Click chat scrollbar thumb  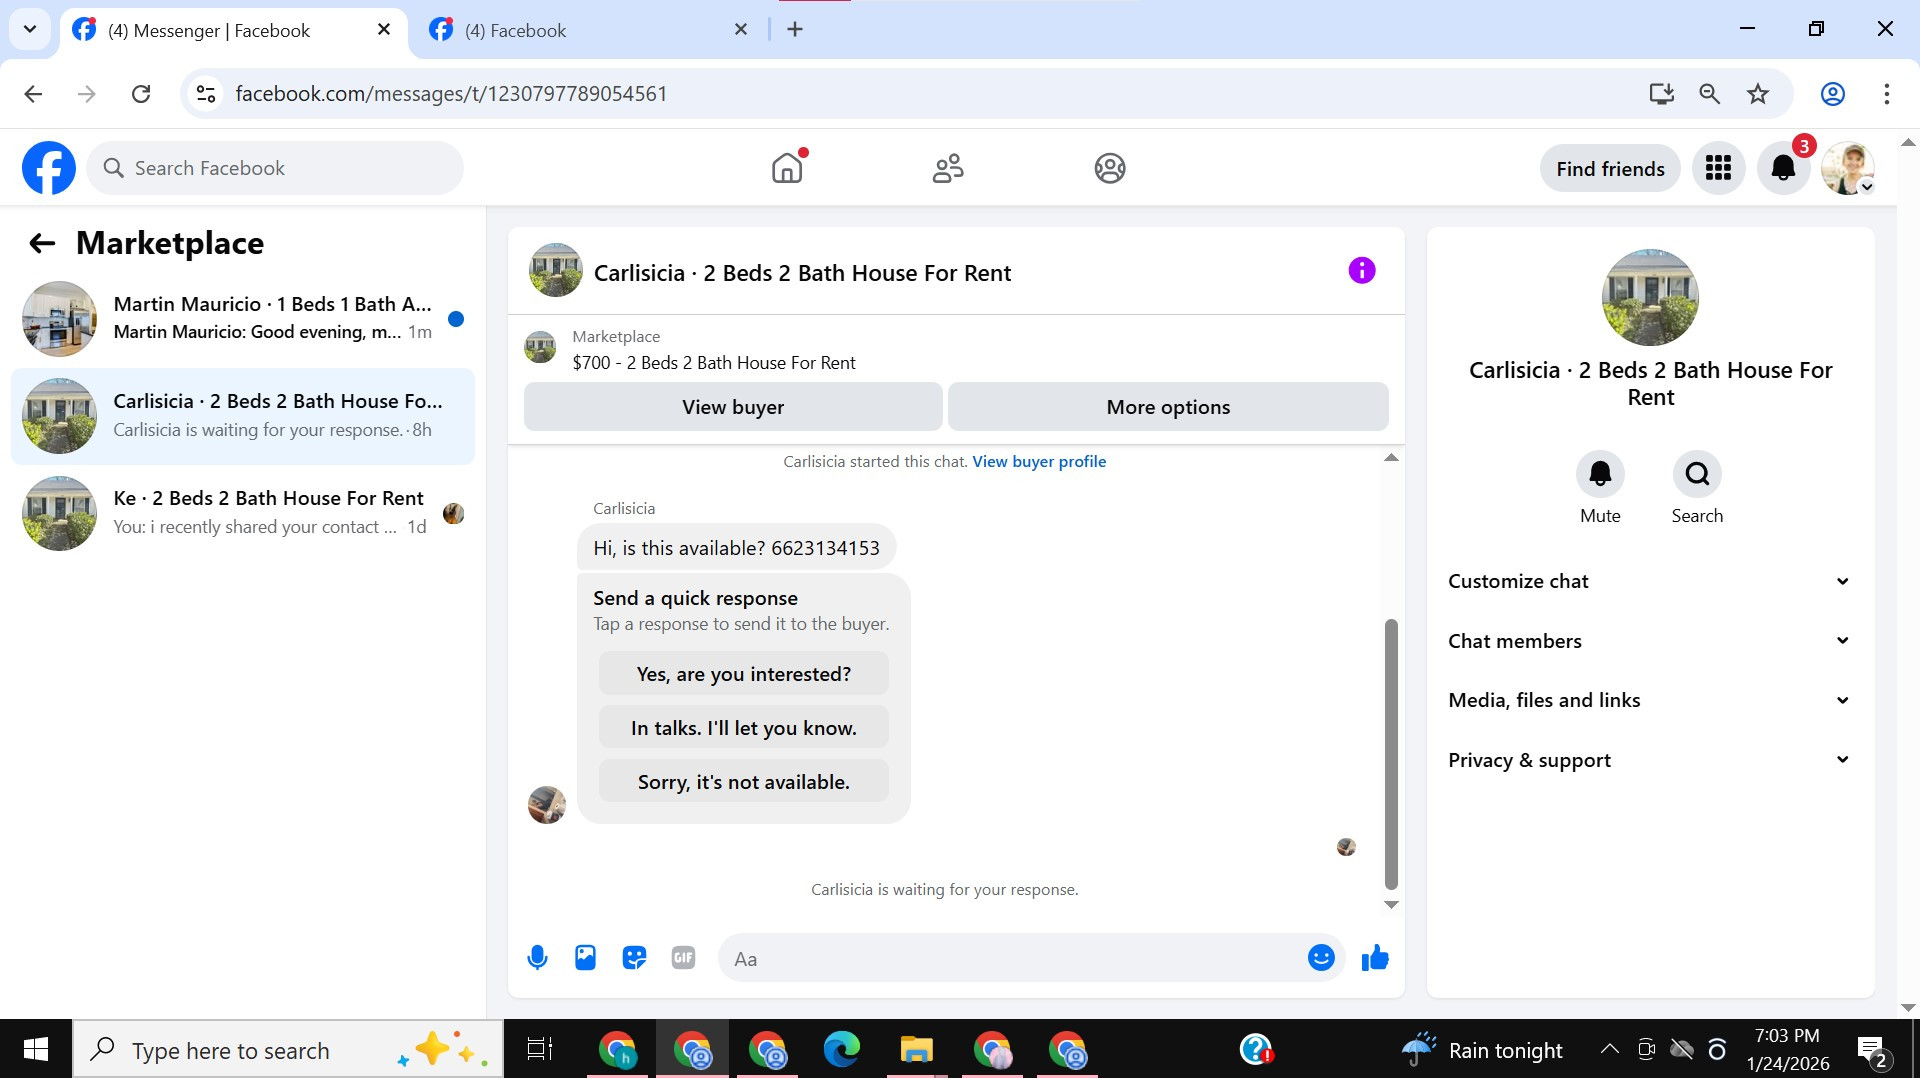1391,755
